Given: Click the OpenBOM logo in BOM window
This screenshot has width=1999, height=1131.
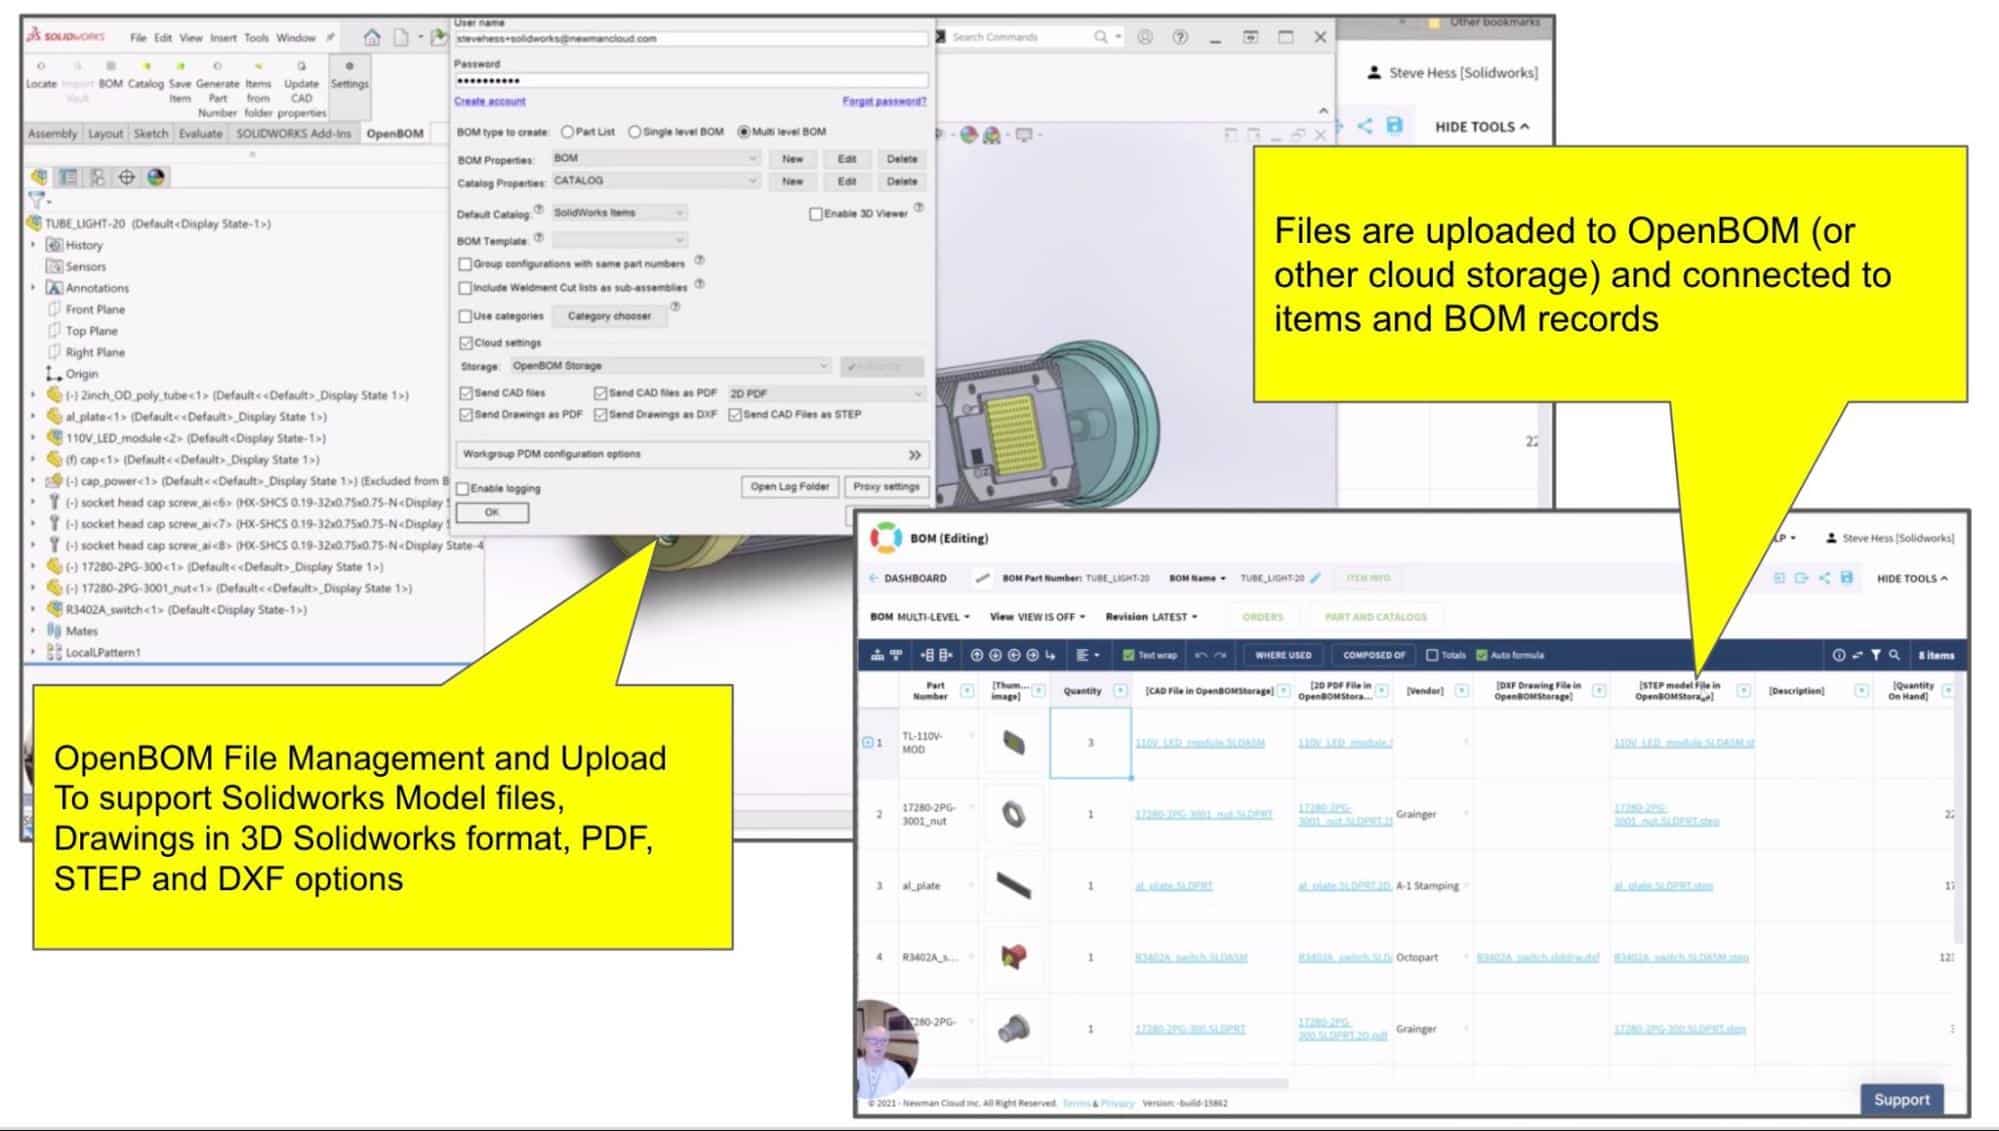Looking at the screenshot, I should (x=885, y=537).
